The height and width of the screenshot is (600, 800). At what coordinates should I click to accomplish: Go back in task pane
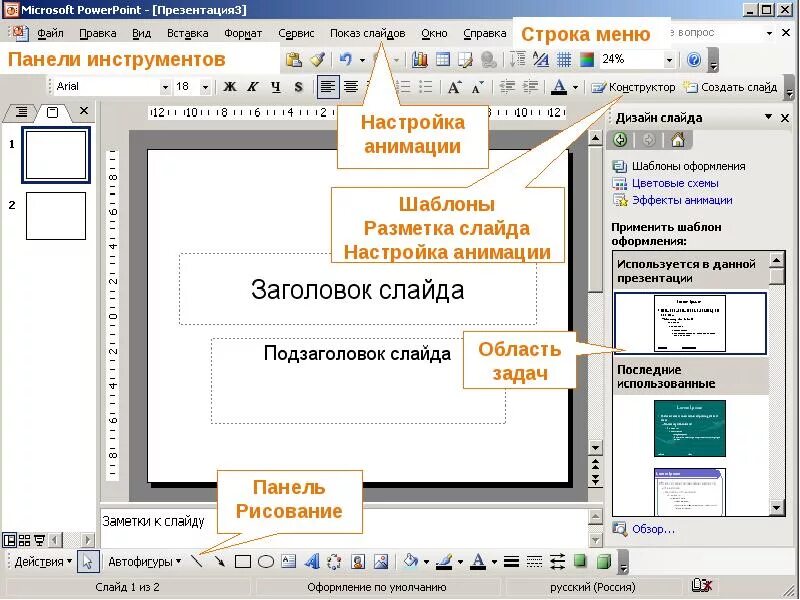click(x=620, y=140)
